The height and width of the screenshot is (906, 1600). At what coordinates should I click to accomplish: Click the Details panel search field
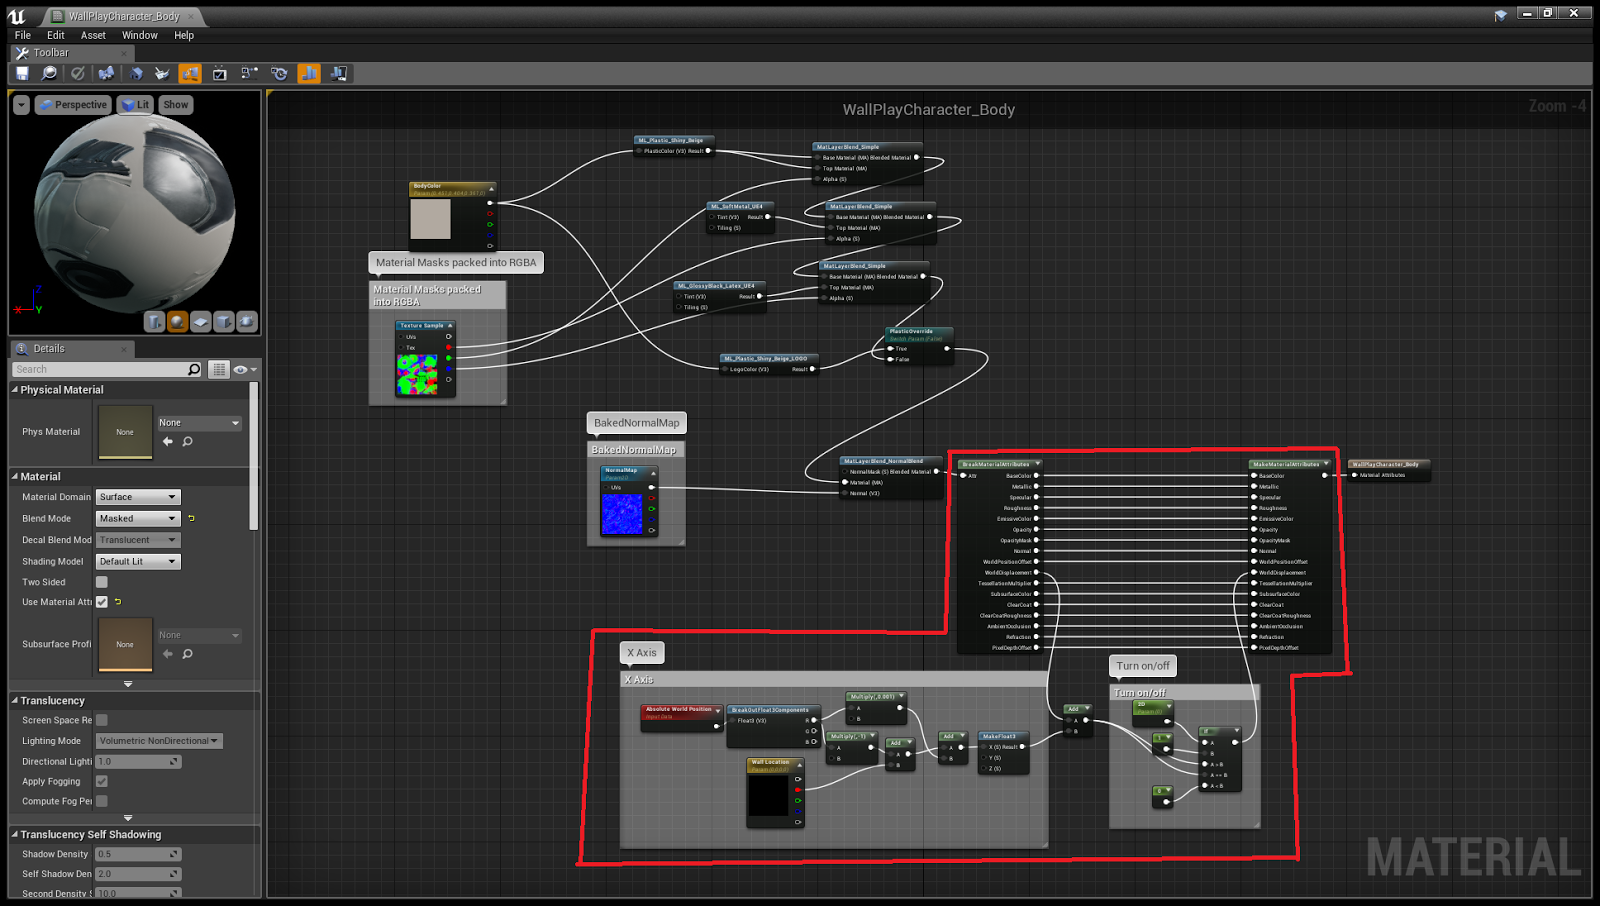pyautogui.click(x=100, y=369)
